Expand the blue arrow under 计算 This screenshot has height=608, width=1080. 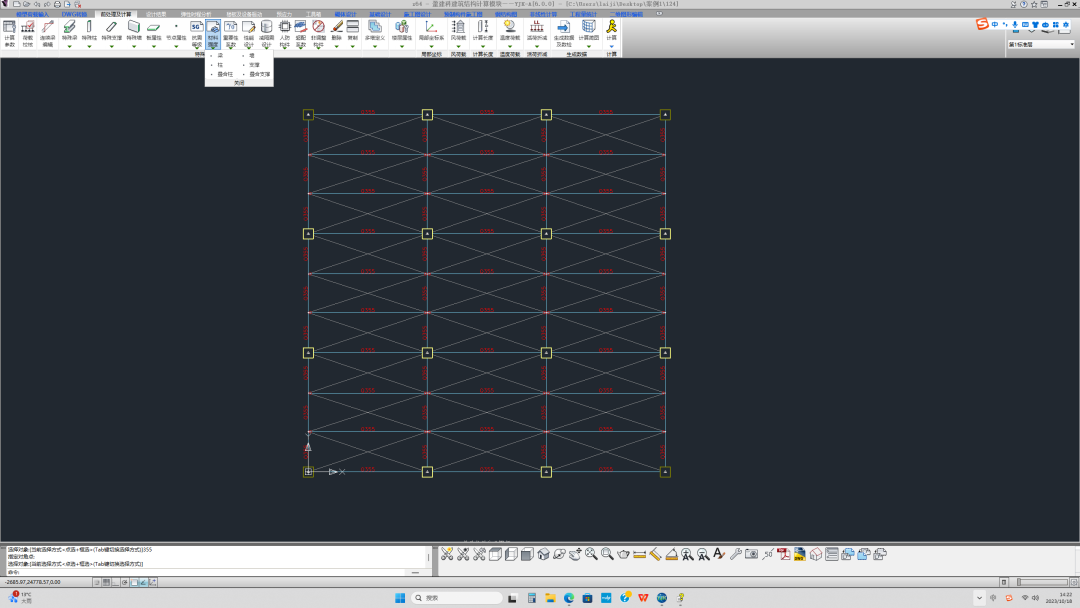[x=612, y=46]
